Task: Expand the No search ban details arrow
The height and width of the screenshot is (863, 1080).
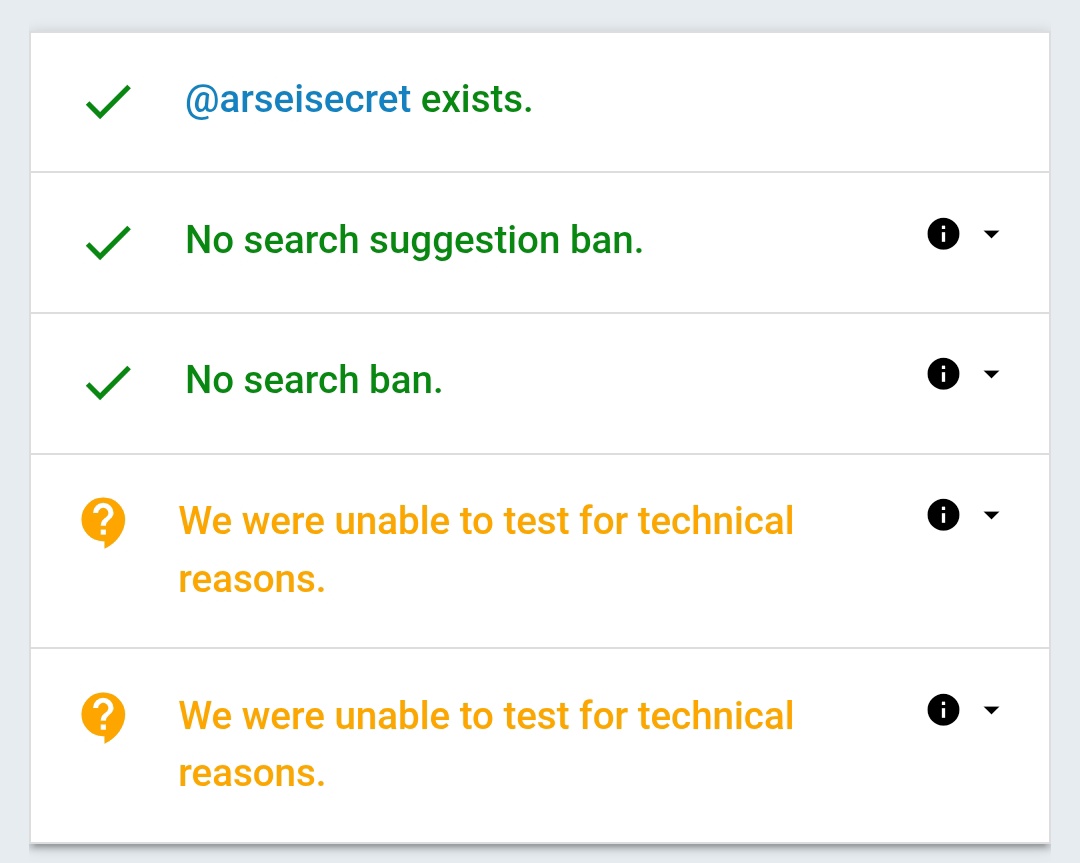Action: click(991, 374)
